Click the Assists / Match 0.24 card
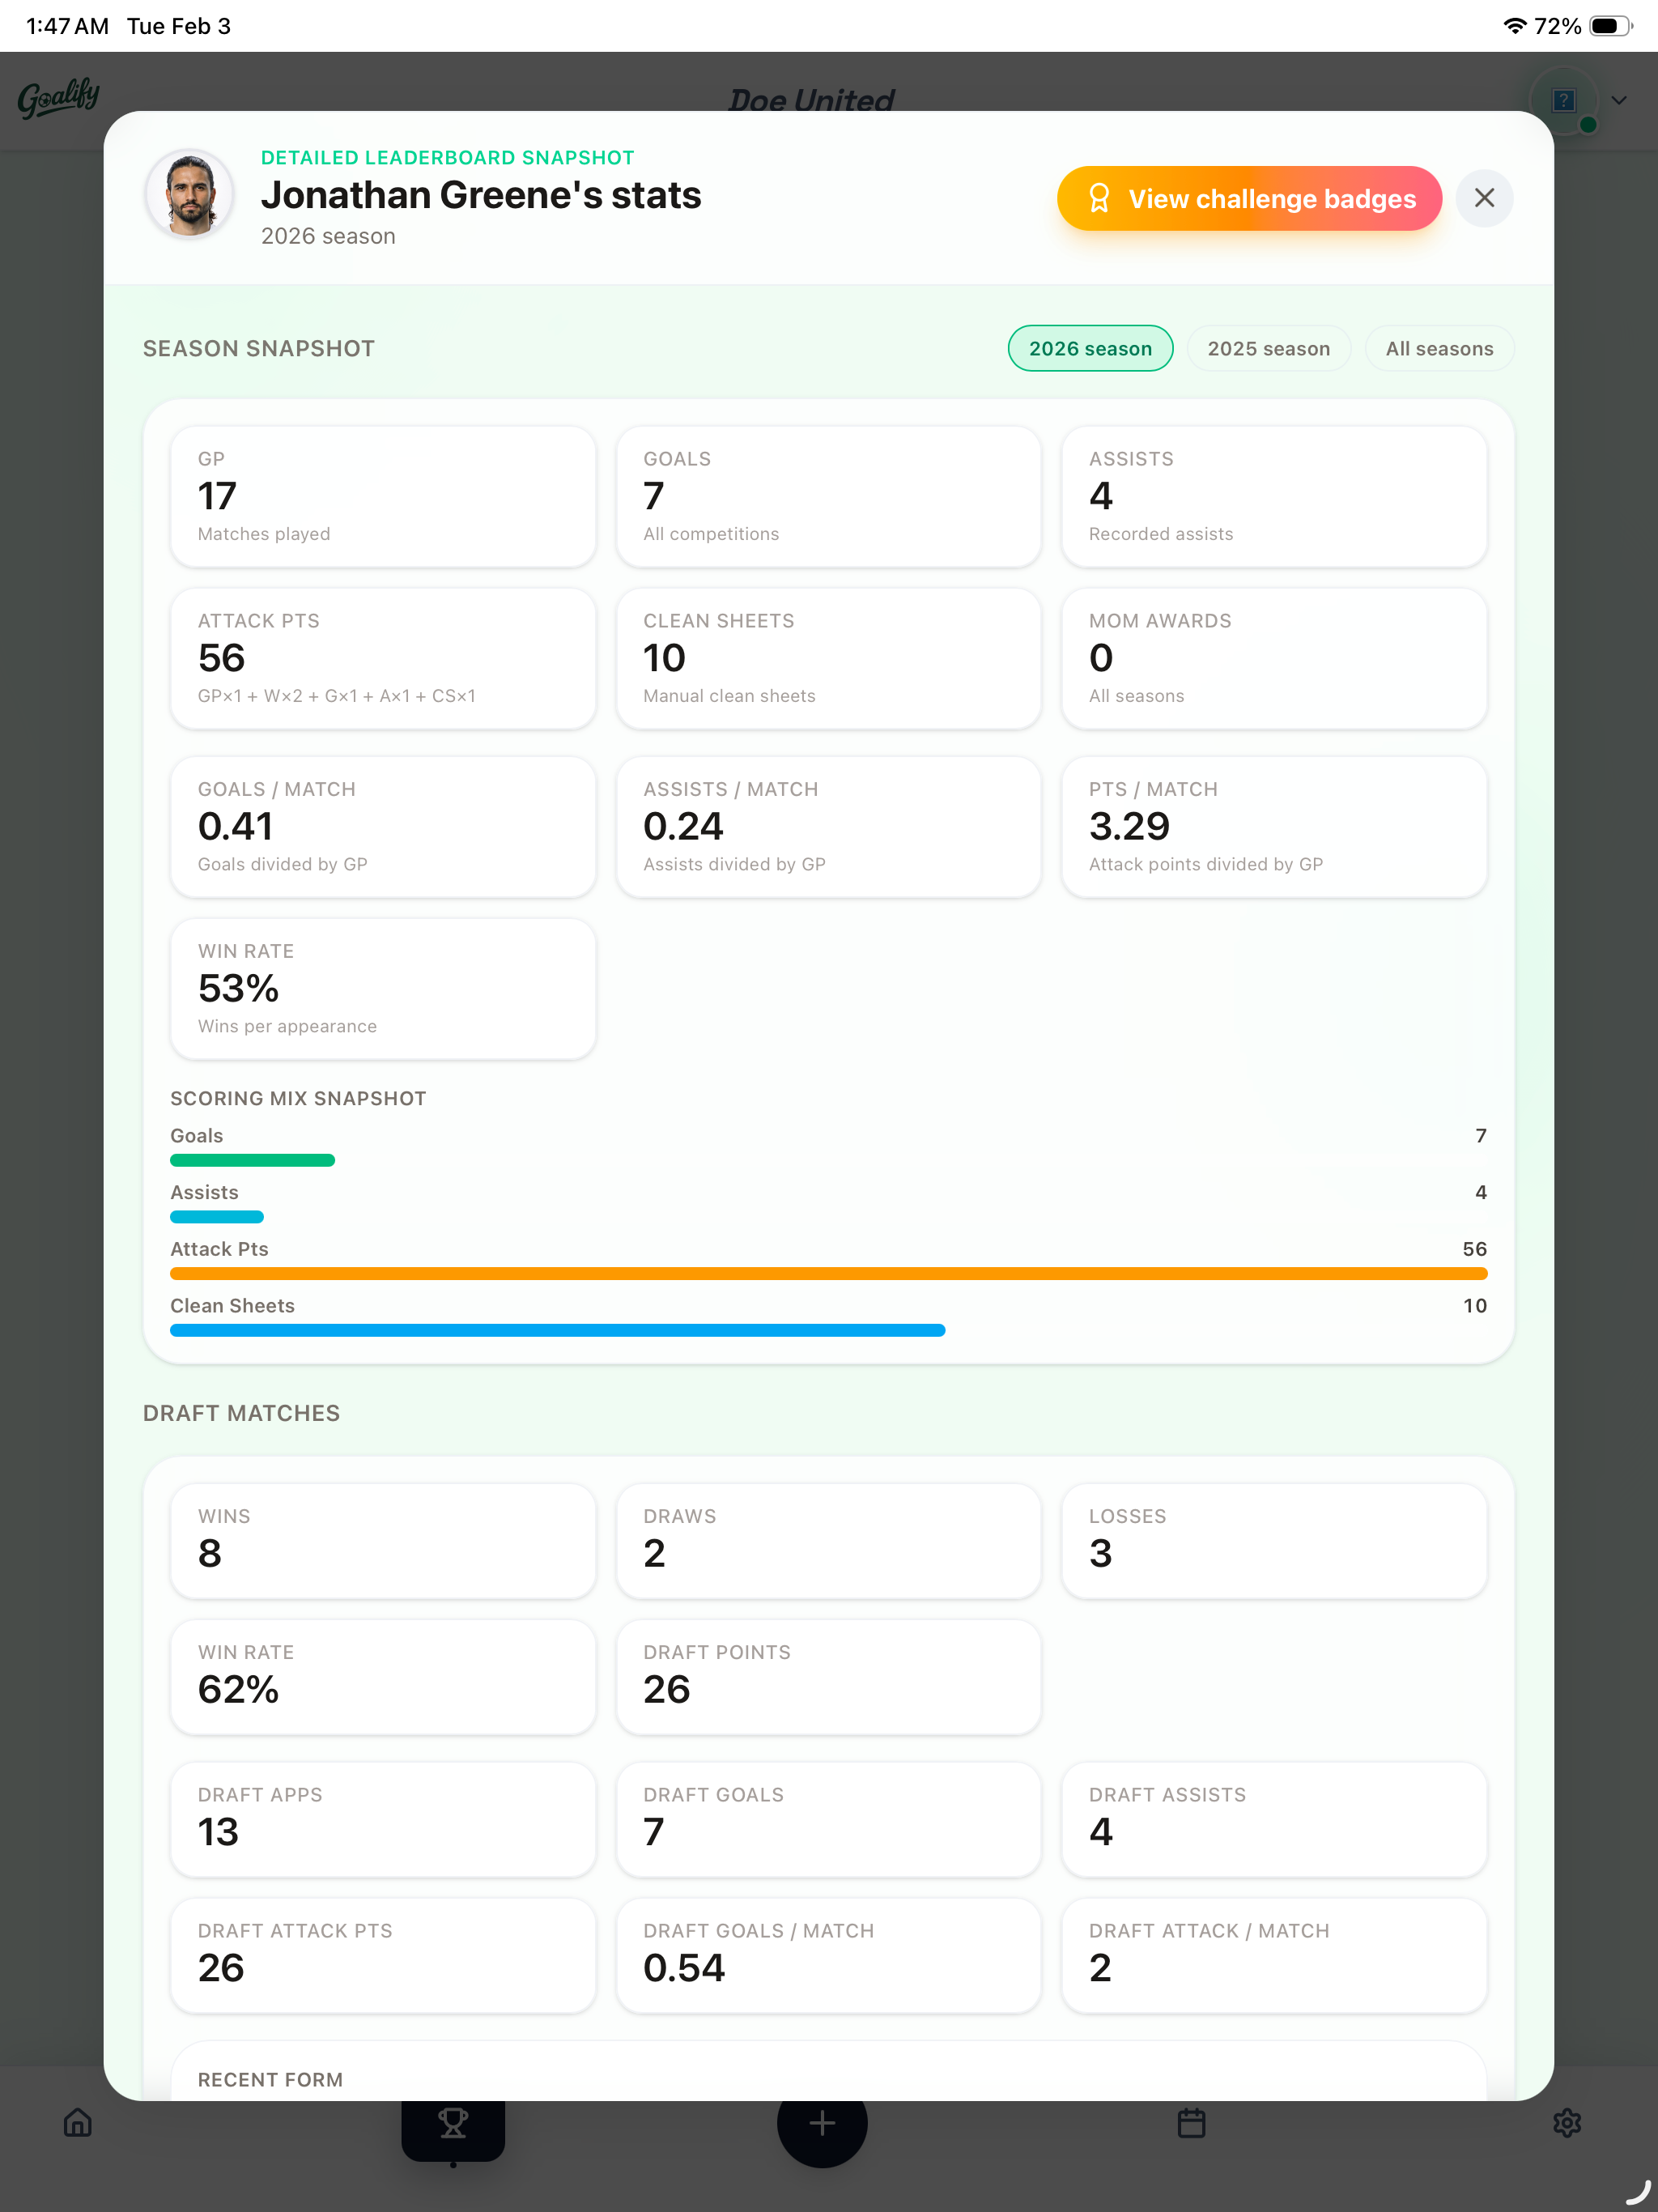This screenshot has width=1658, height=2212. (x=828, y=826)
